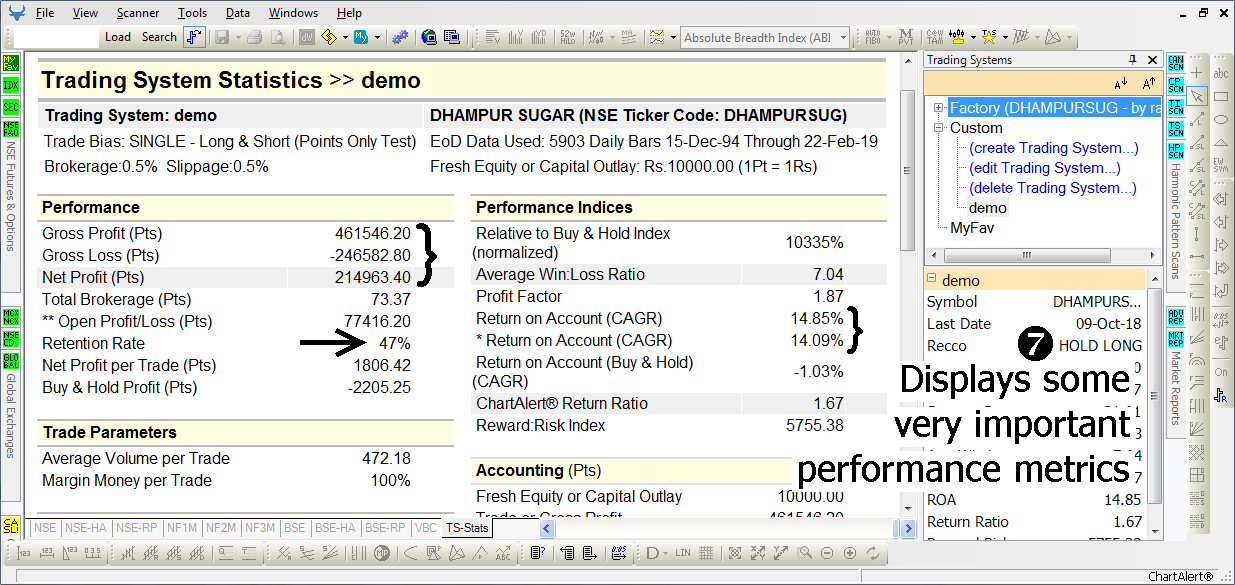
Task: Click the delete Trading System link
Action: point(1053,188)
